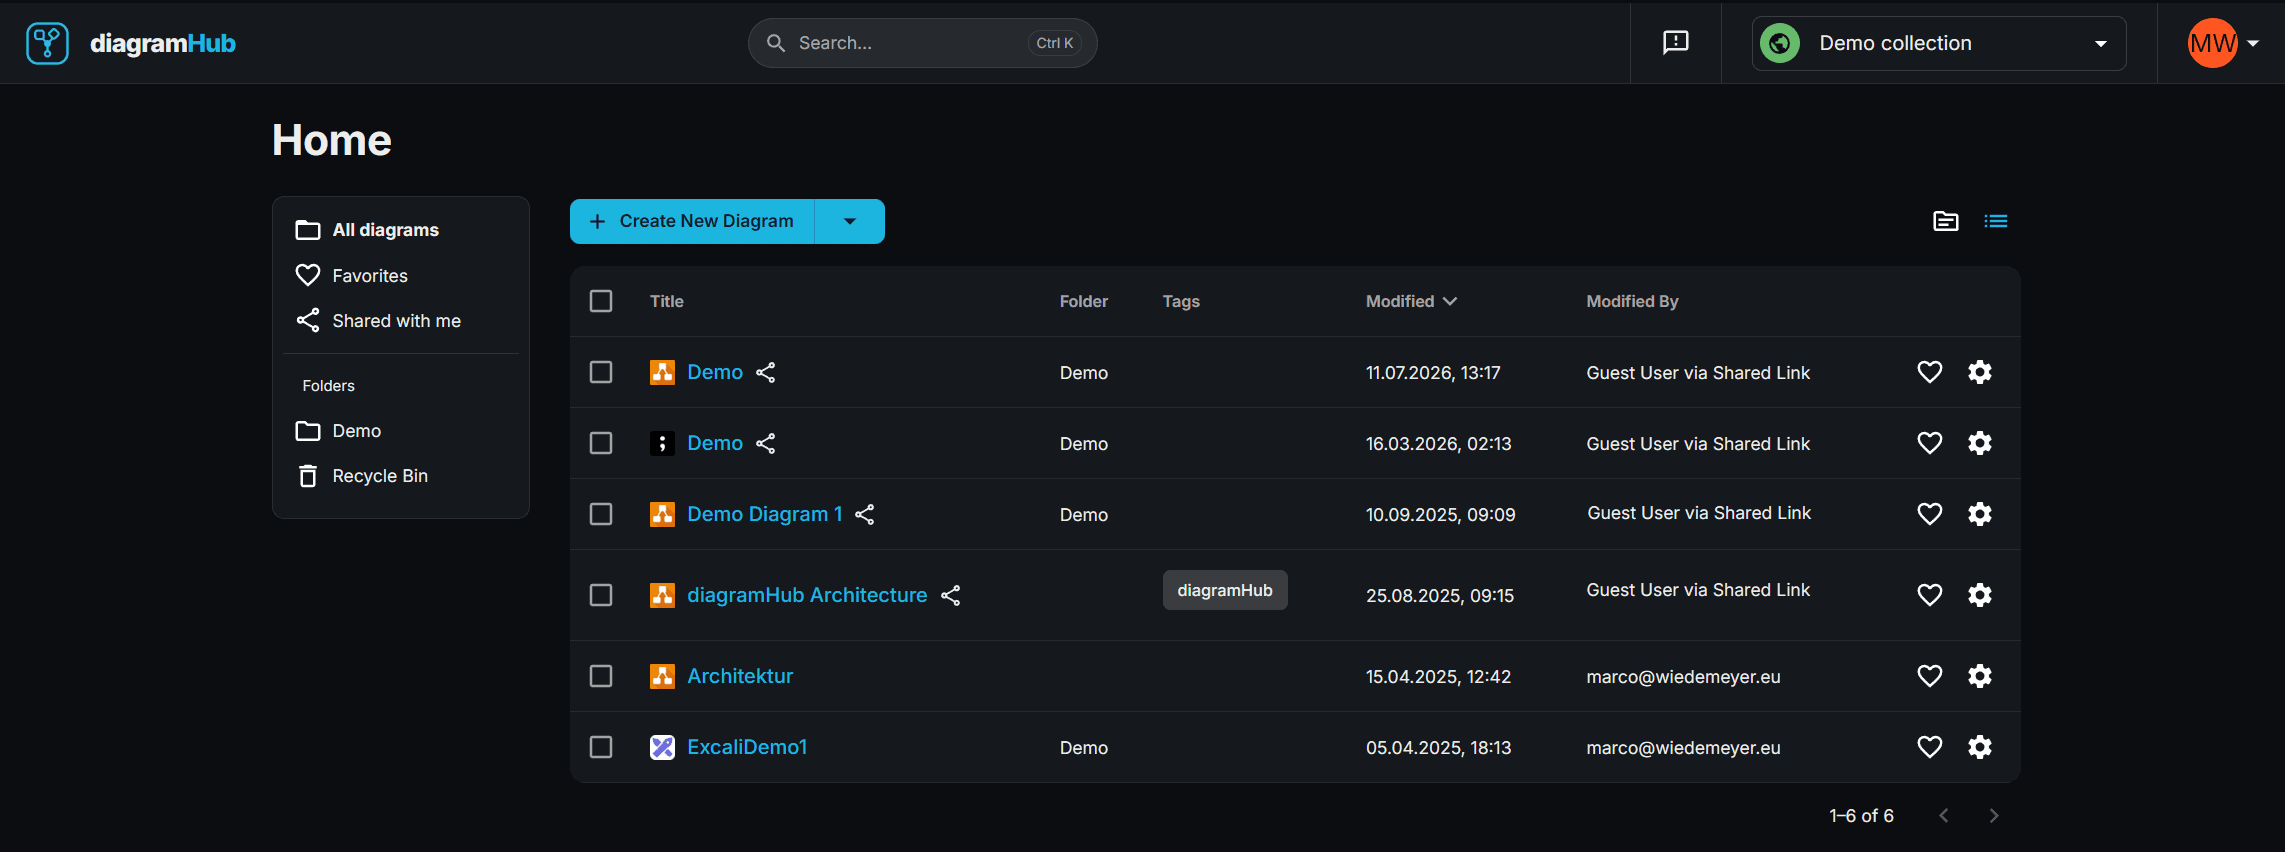Click the 1–6 of 6 pagination text
Screen dimensions: 2285x852
pyautogui.click(x=1861, y=816)
